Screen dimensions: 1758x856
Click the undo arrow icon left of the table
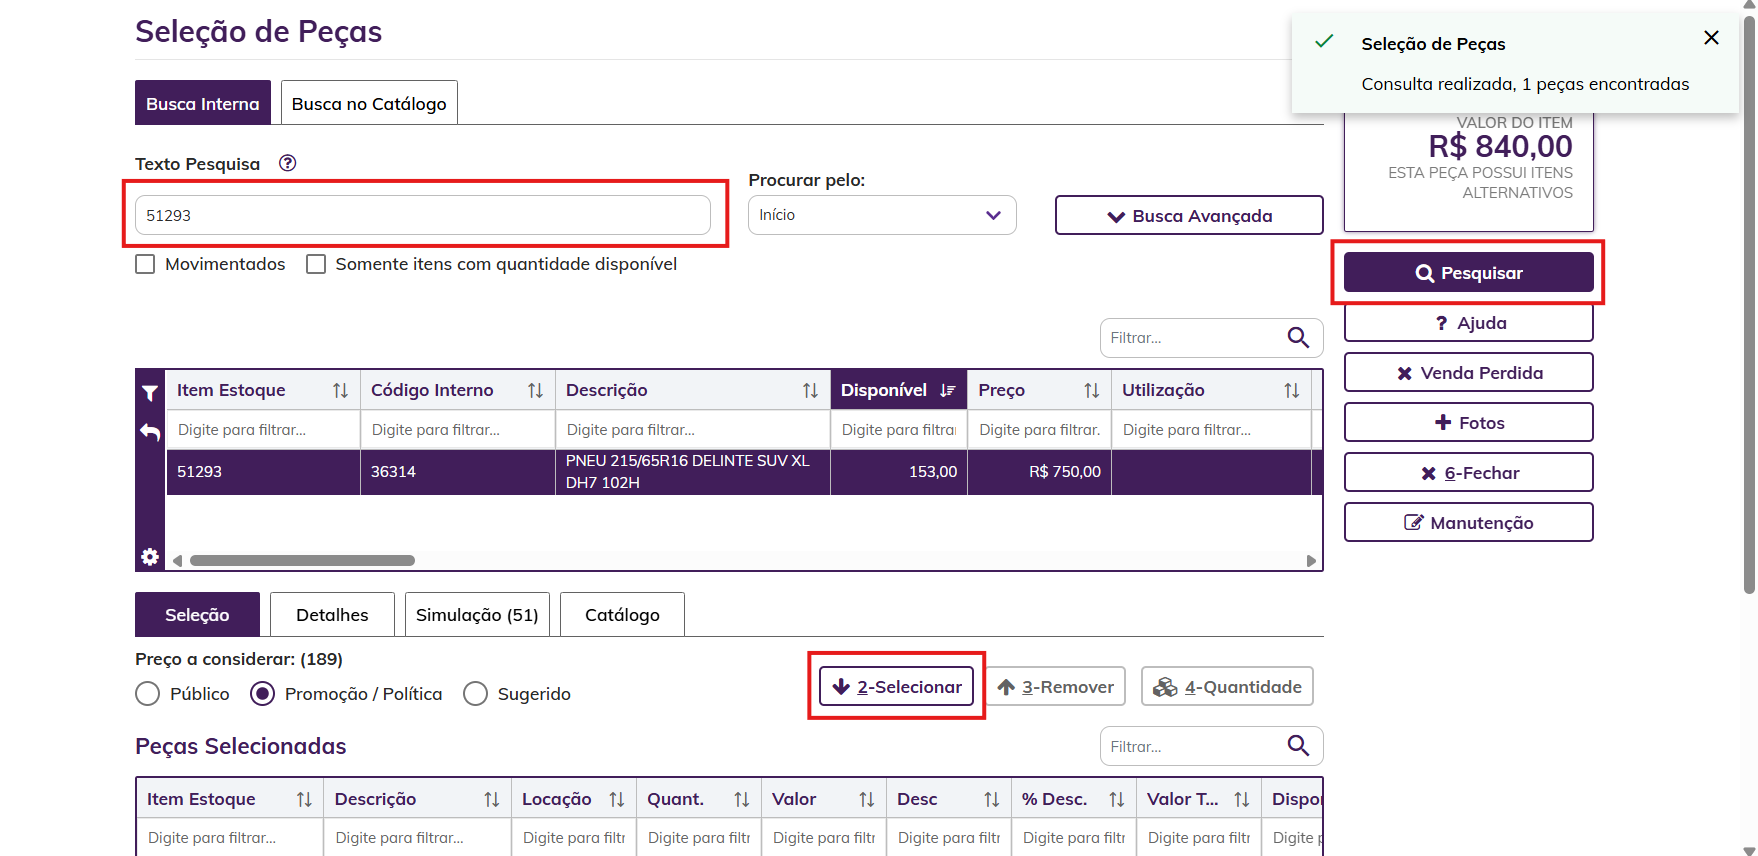click(x=150, y=432)
